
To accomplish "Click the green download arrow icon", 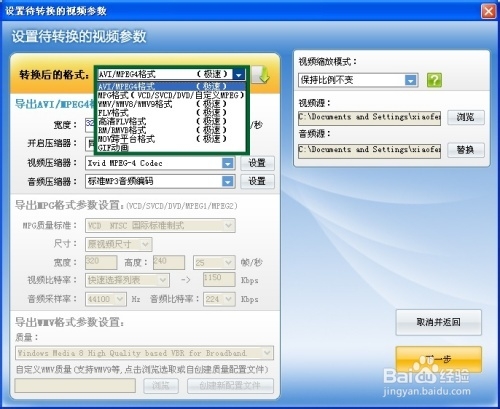I will pos(261,75).
